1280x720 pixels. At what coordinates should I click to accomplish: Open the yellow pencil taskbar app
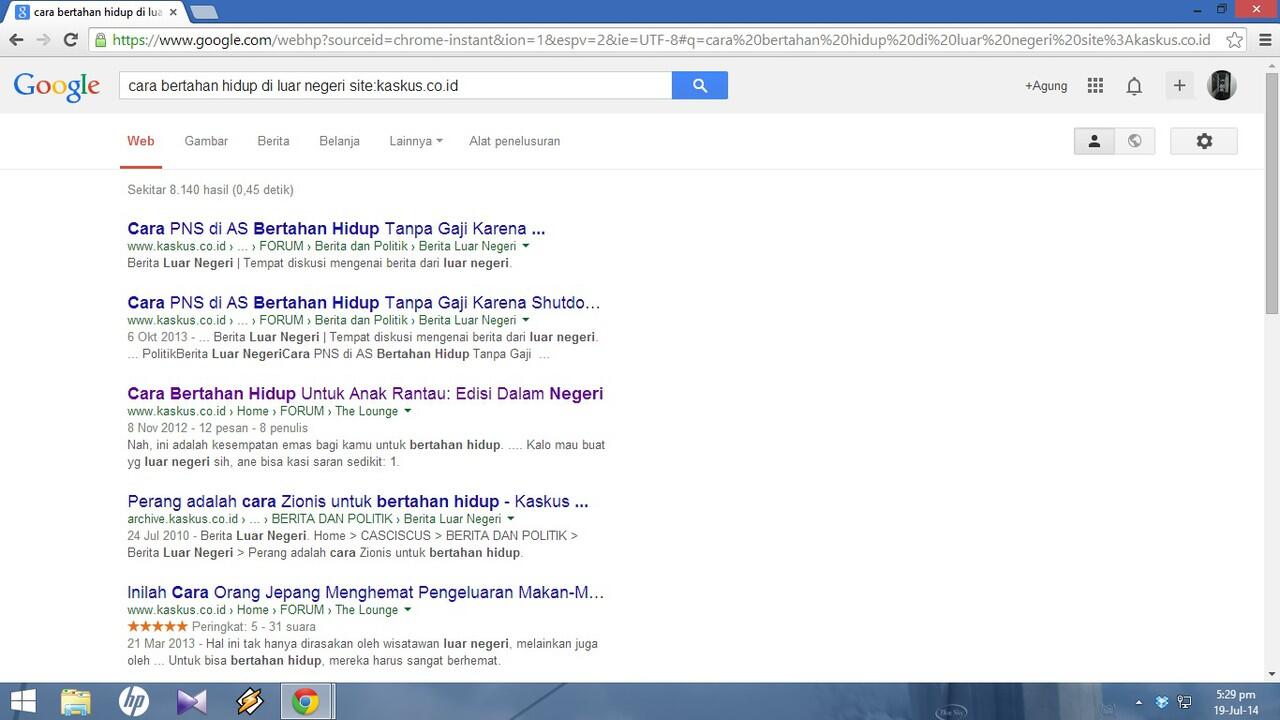tap(249, 702)
